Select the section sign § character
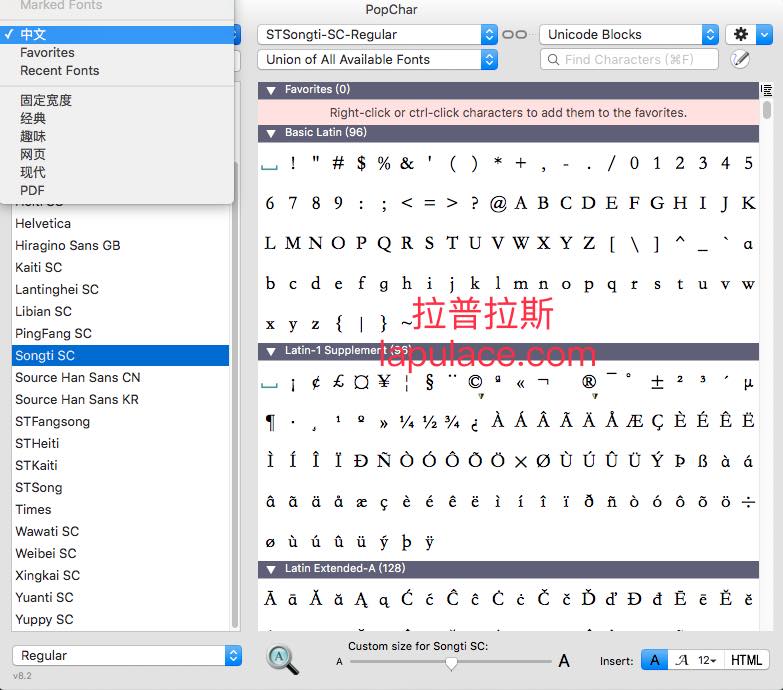 (429, 382)
